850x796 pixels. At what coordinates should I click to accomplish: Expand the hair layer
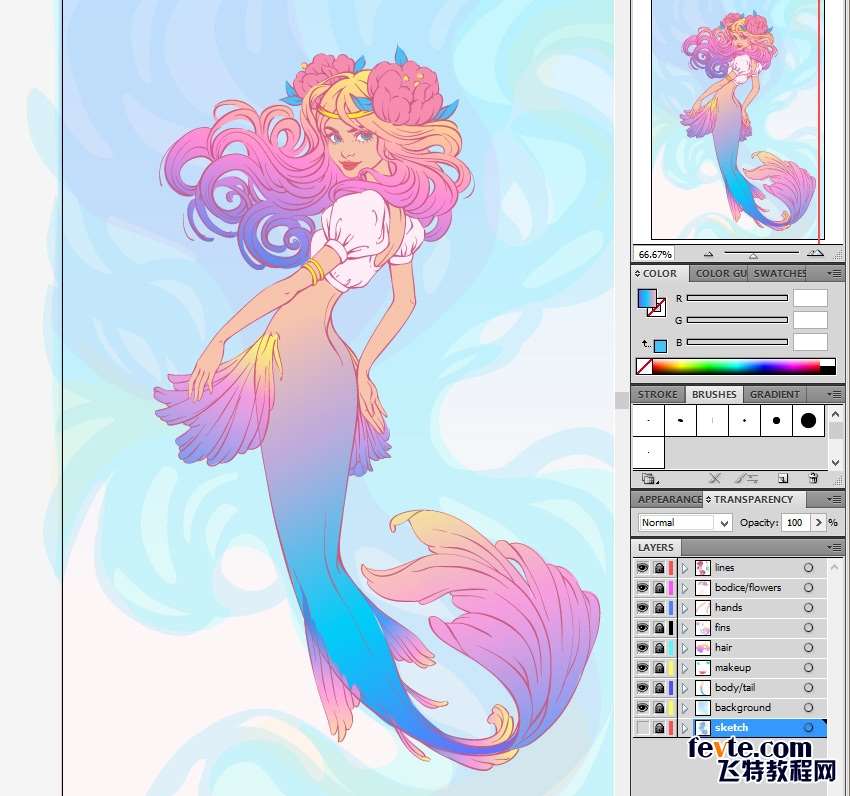(685, 647)
